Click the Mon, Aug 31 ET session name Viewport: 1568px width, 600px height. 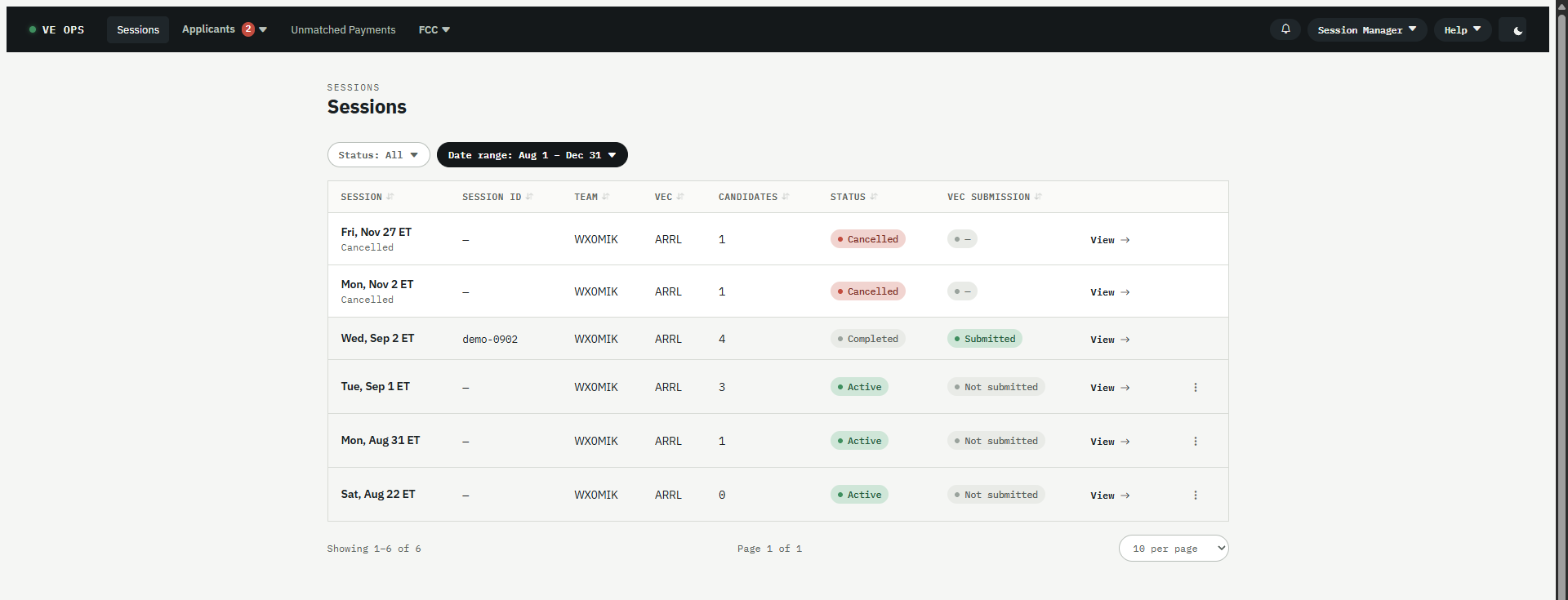(x=380, y=440)
